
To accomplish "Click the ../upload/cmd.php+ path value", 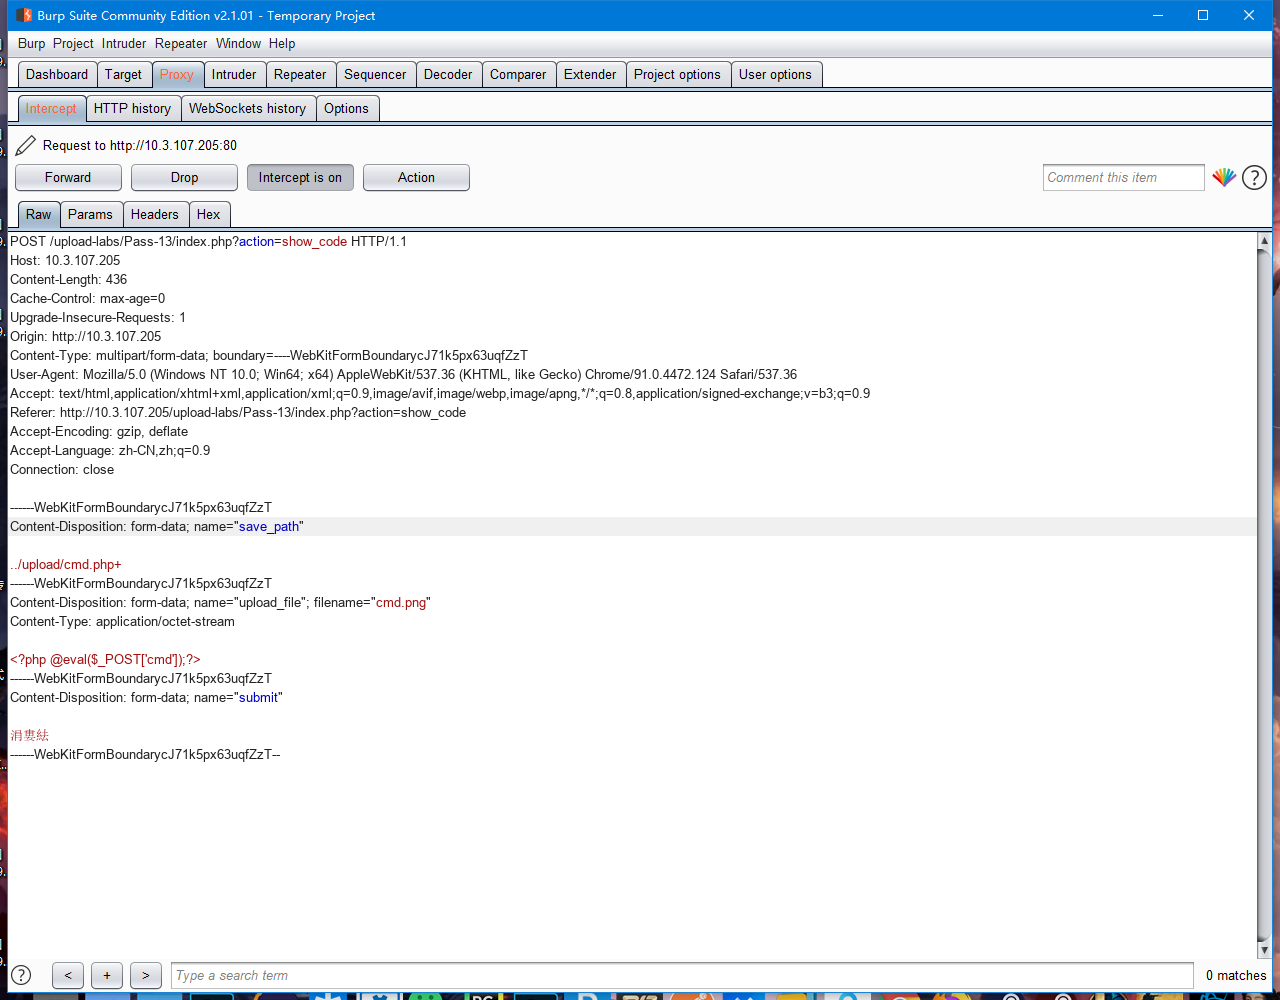I will pyautogui.click(x=66, y=564).
